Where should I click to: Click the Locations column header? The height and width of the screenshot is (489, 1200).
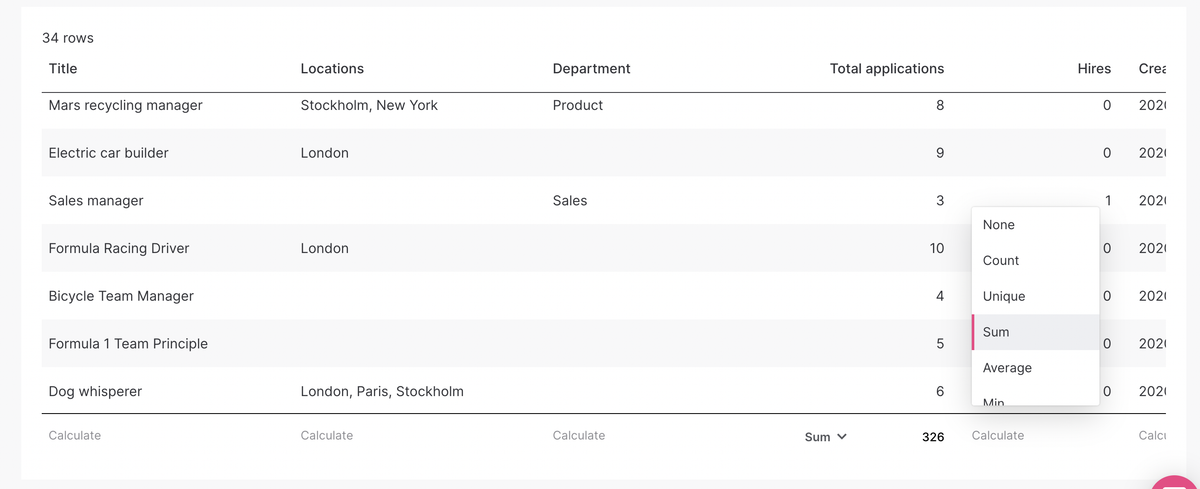[332, 69]
